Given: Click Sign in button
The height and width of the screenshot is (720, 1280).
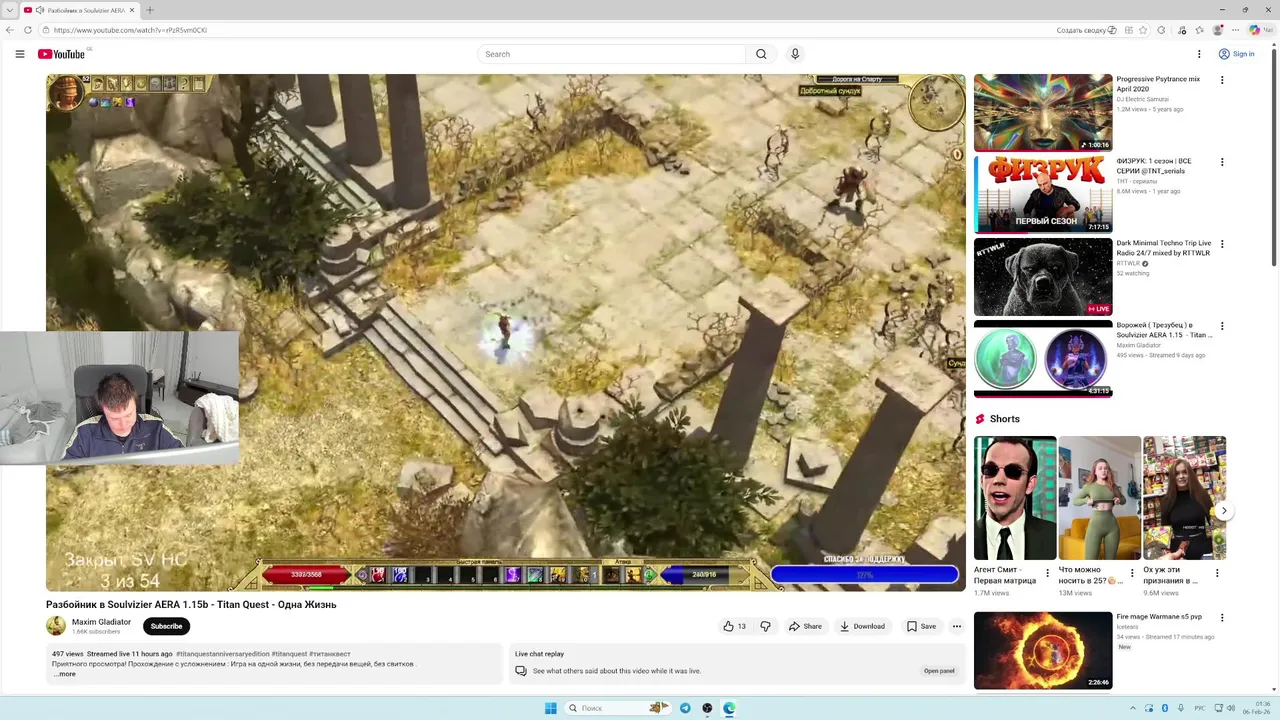Looking at the screenshot, I should pyautogui.click(x=1236, y=54).
